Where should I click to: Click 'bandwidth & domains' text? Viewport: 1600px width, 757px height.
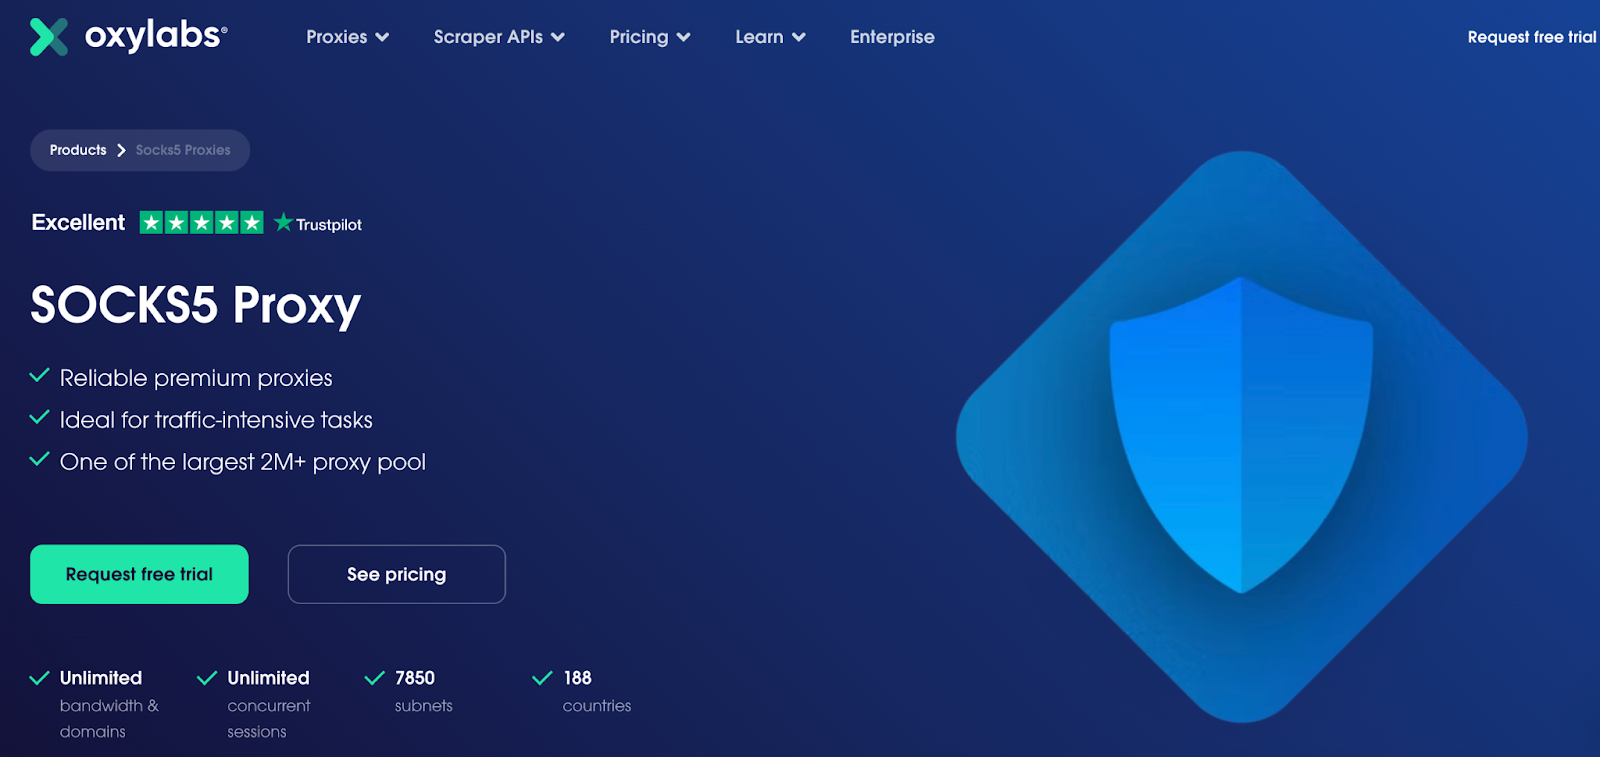109,718
